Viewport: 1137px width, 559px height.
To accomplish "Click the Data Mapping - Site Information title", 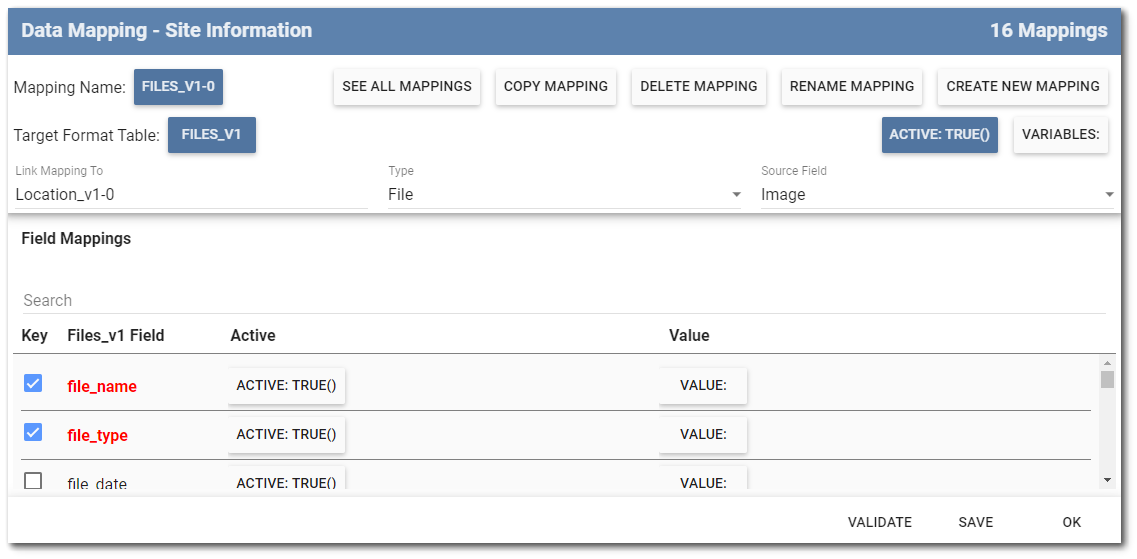I will (167, 30).
